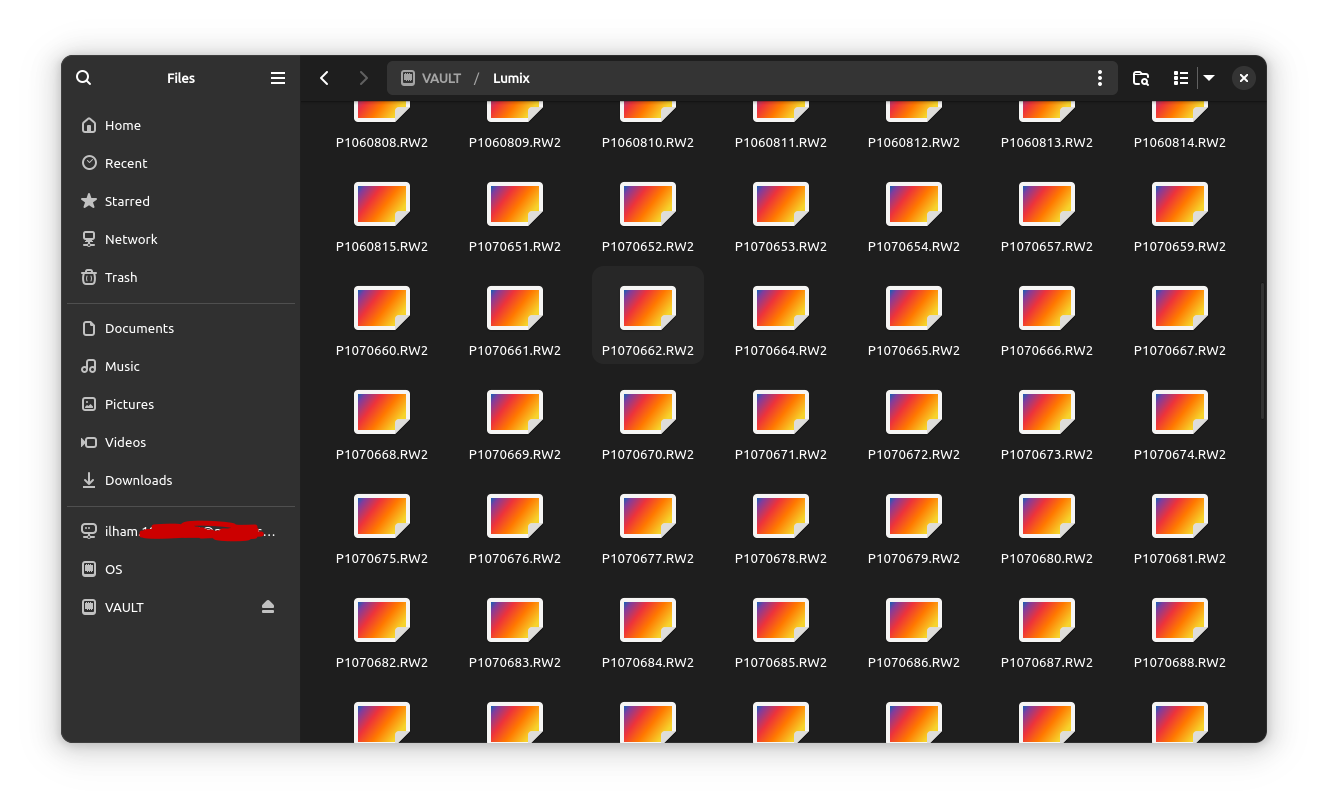
Task: Select file P1070687.RW2
Action: [x=1047, y=633]
